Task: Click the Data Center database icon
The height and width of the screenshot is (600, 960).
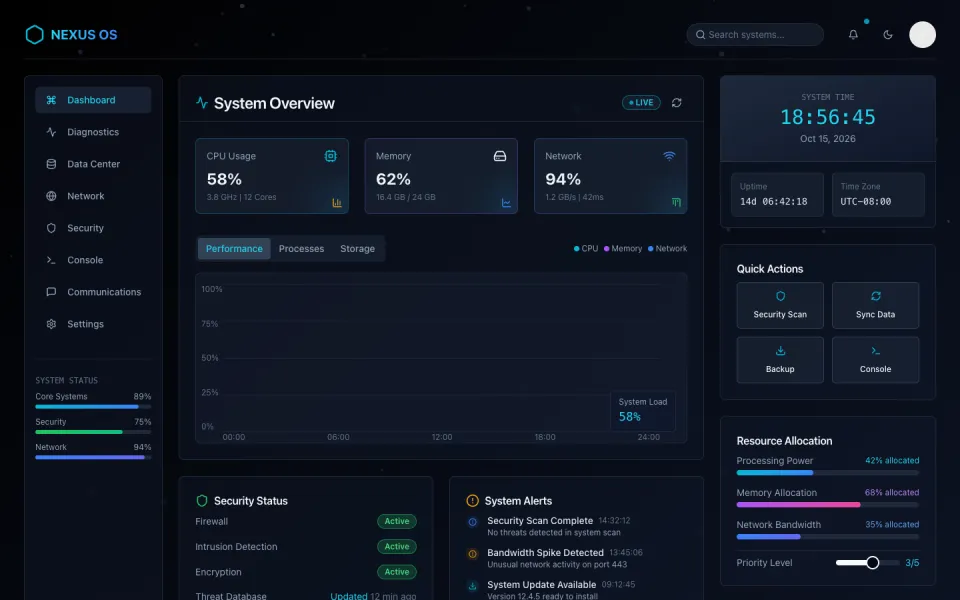Action: click(x=51, y=164)
